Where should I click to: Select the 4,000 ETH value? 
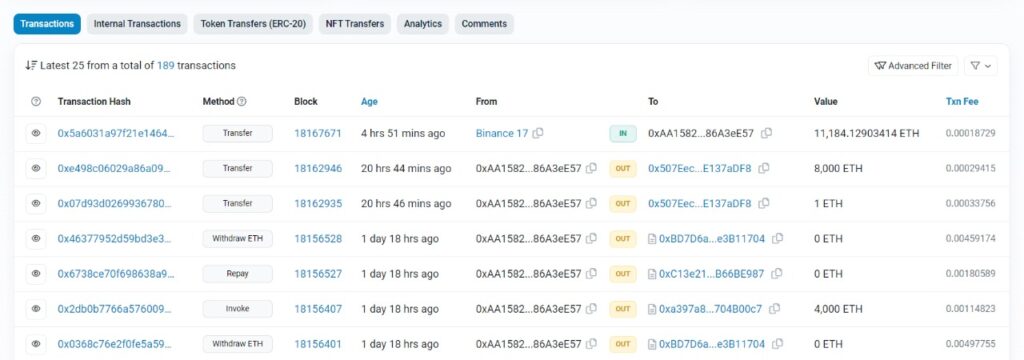[x=839, y=309]
